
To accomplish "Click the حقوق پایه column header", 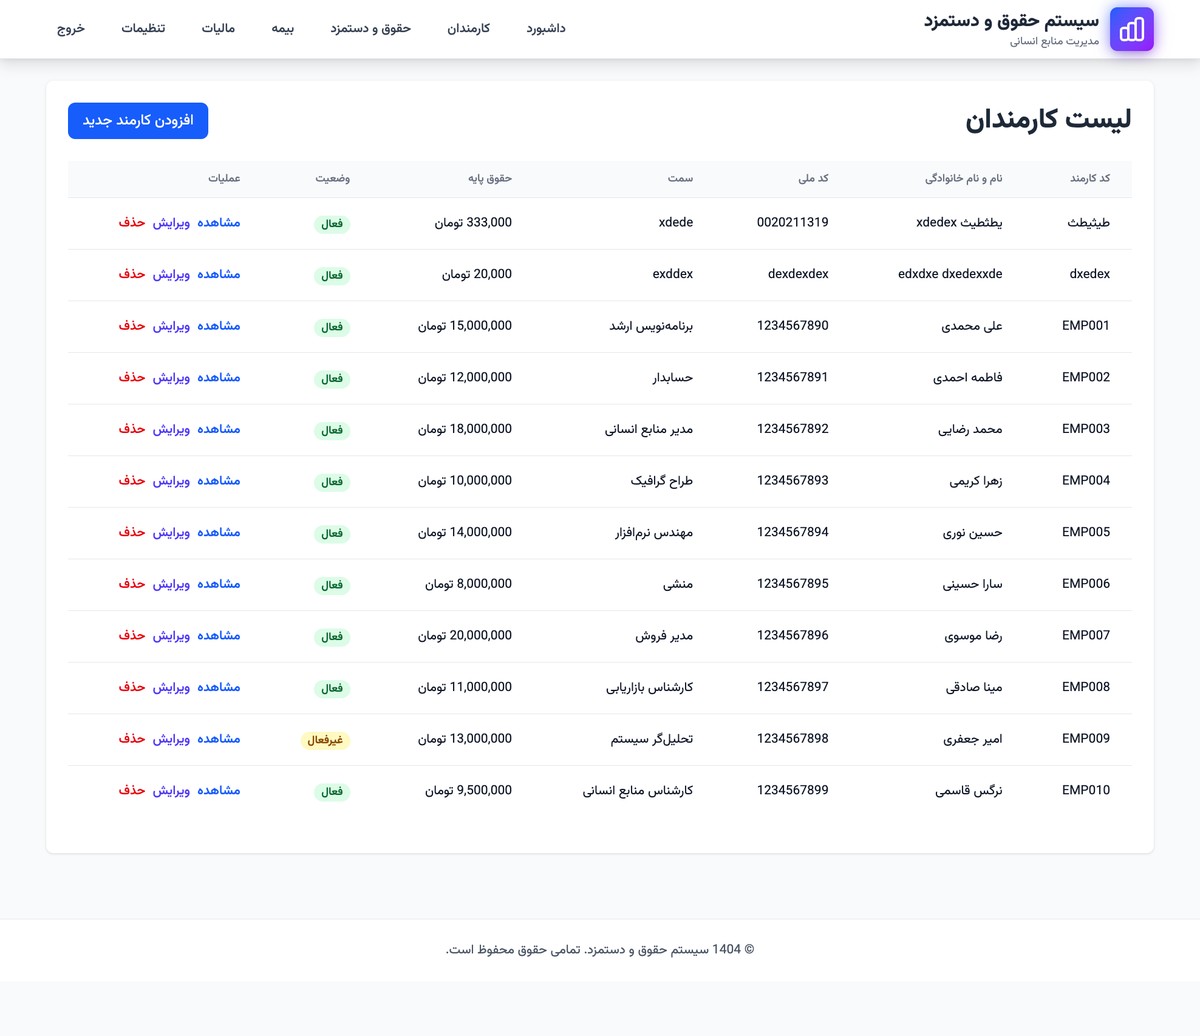I will pyautogui.click(x=490, y=178).
